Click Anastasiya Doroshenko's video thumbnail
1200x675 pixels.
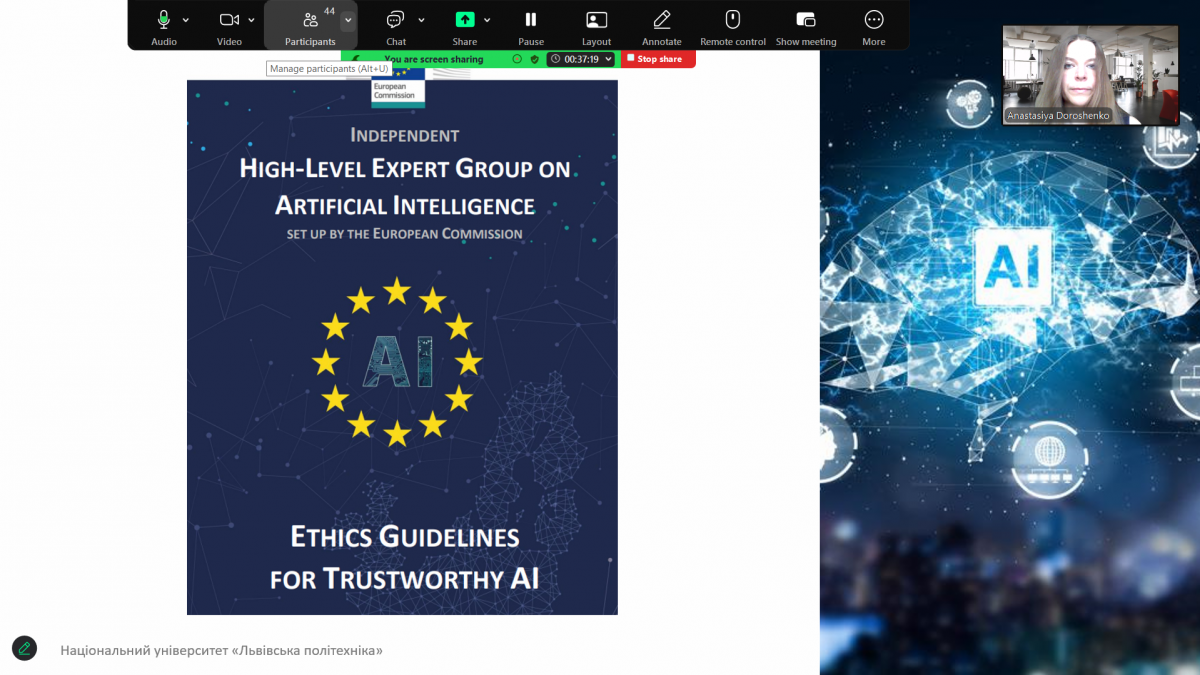(1076, 75)
